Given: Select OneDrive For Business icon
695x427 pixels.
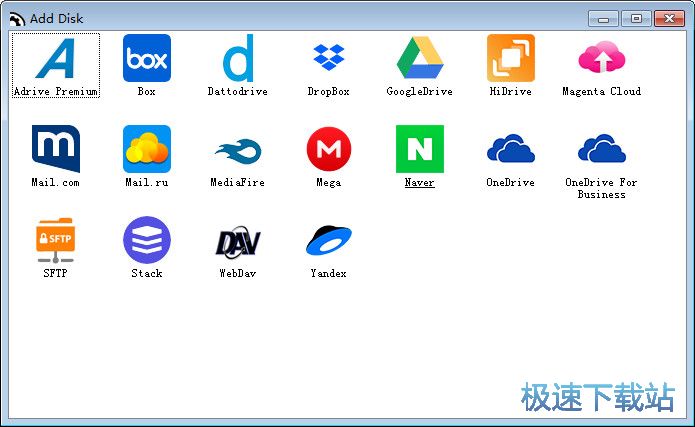Looking at the screenshot, I should [602, 150].
